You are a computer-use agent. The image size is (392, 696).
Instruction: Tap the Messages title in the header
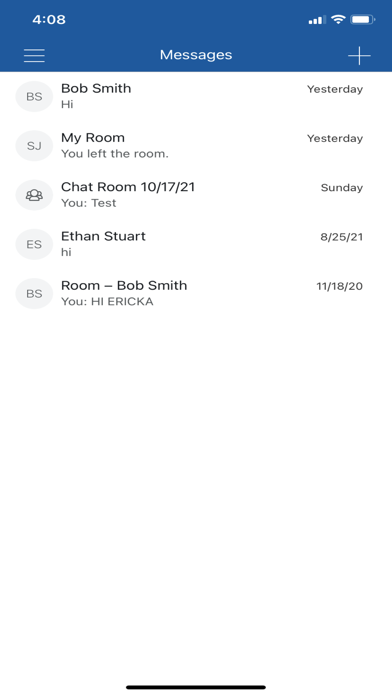(196, 55)
